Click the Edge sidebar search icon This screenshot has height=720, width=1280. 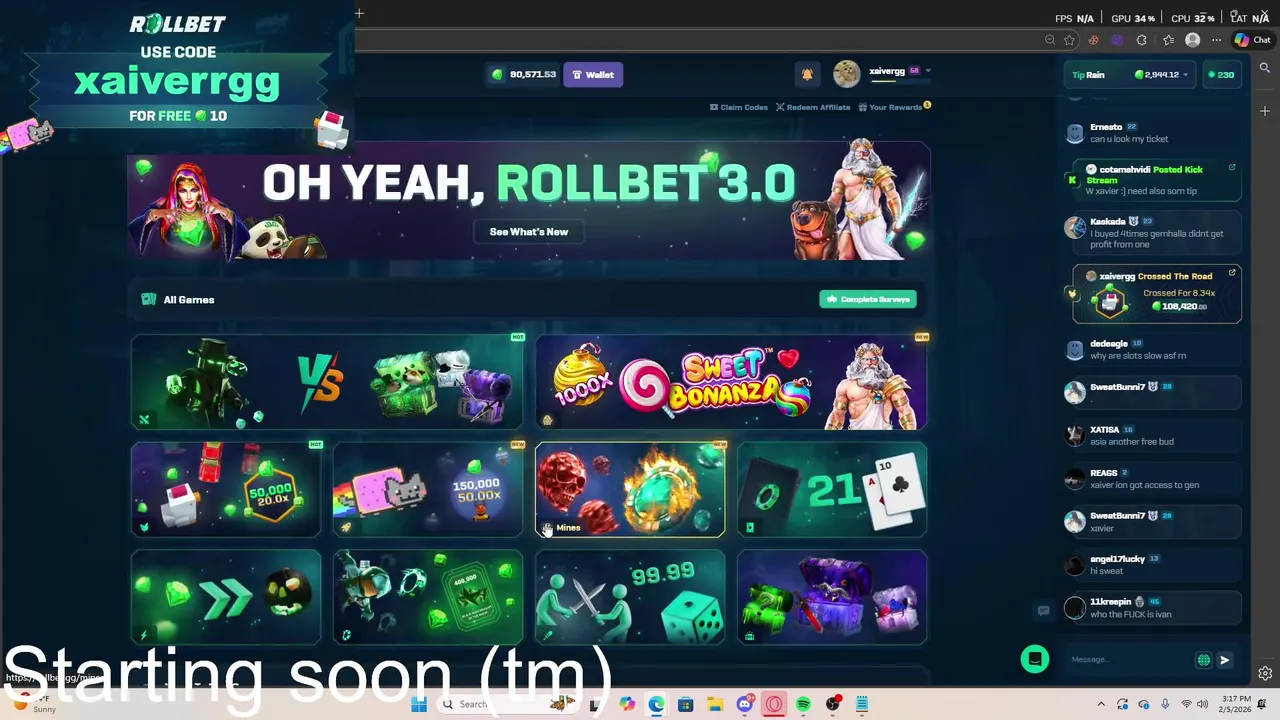(1265, 68)
